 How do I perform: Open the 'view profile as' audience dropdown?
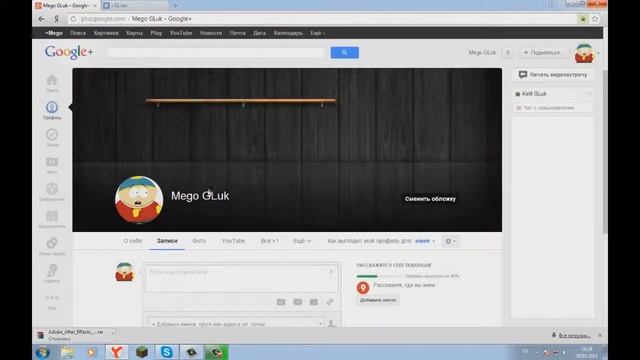(x=425, y=241)
